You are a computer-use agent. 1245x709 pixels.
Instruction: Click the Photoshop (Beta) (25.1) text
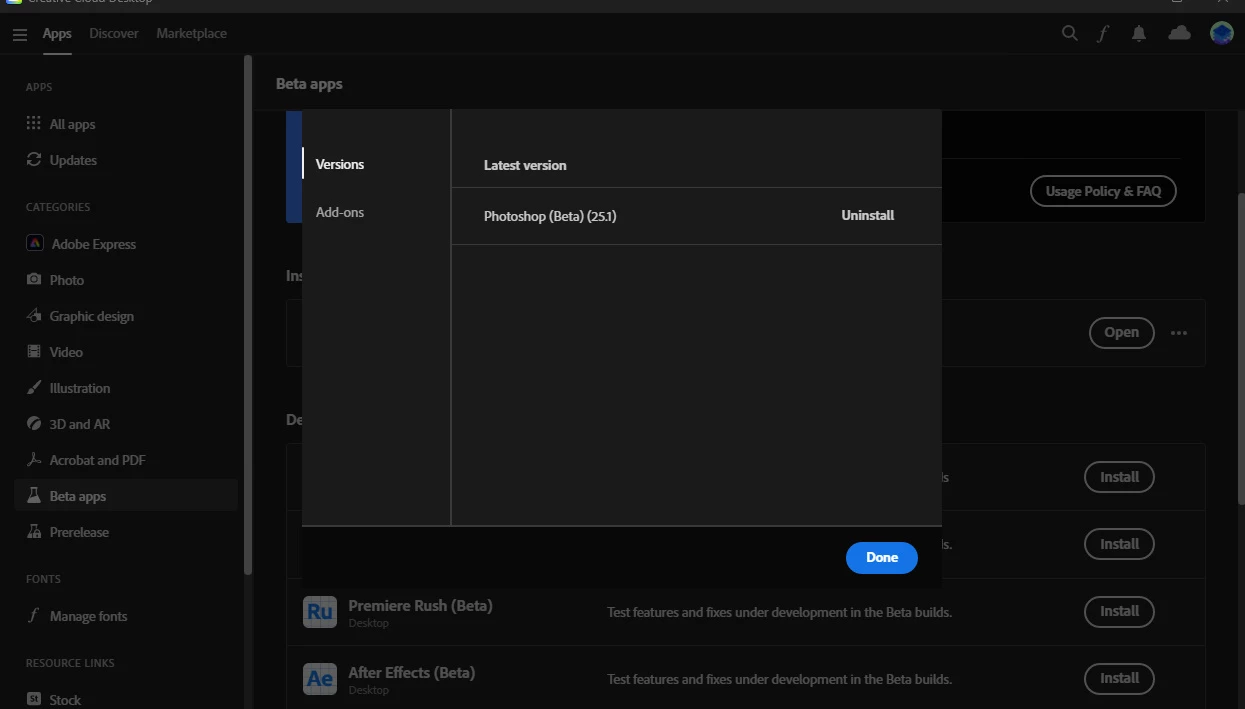pos(550,215)
